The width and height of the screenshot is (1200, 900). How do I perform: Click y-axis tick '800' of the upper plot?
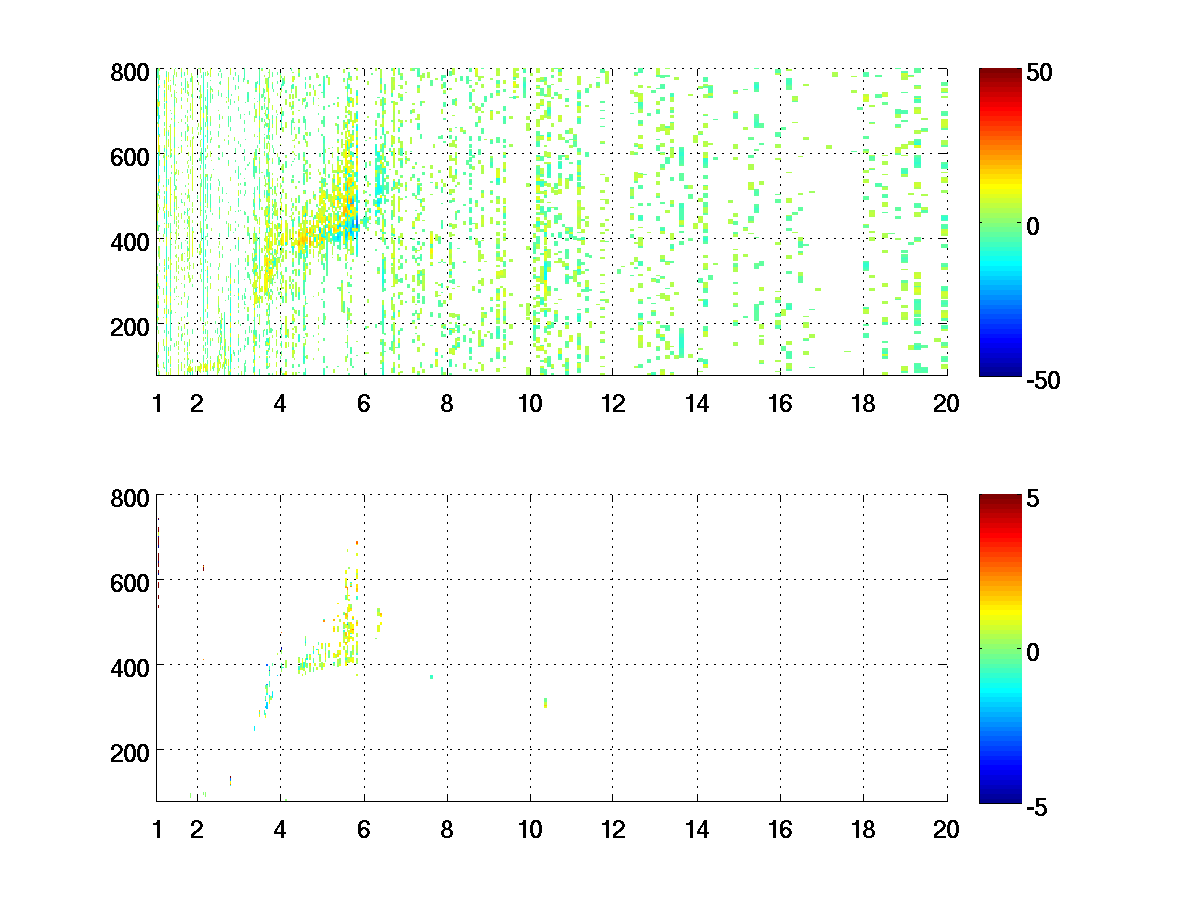130,73
